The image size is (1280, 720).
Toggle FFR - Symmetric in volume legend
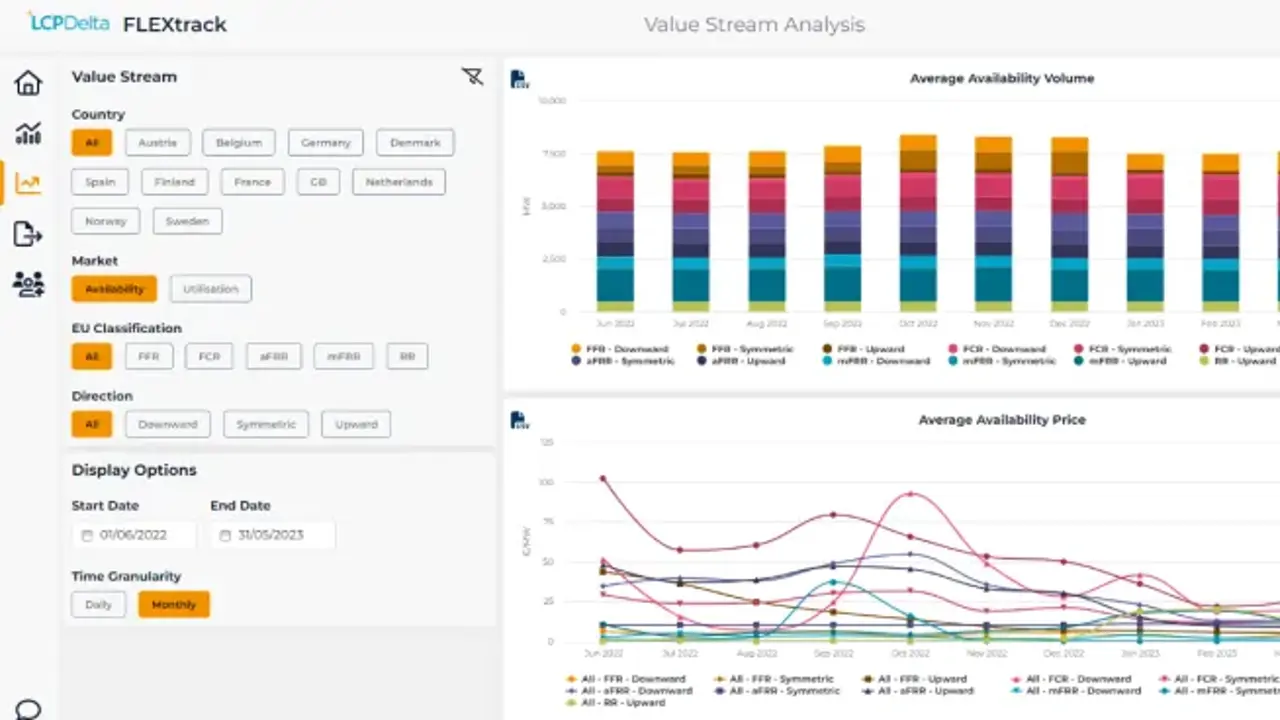point(745,349)
